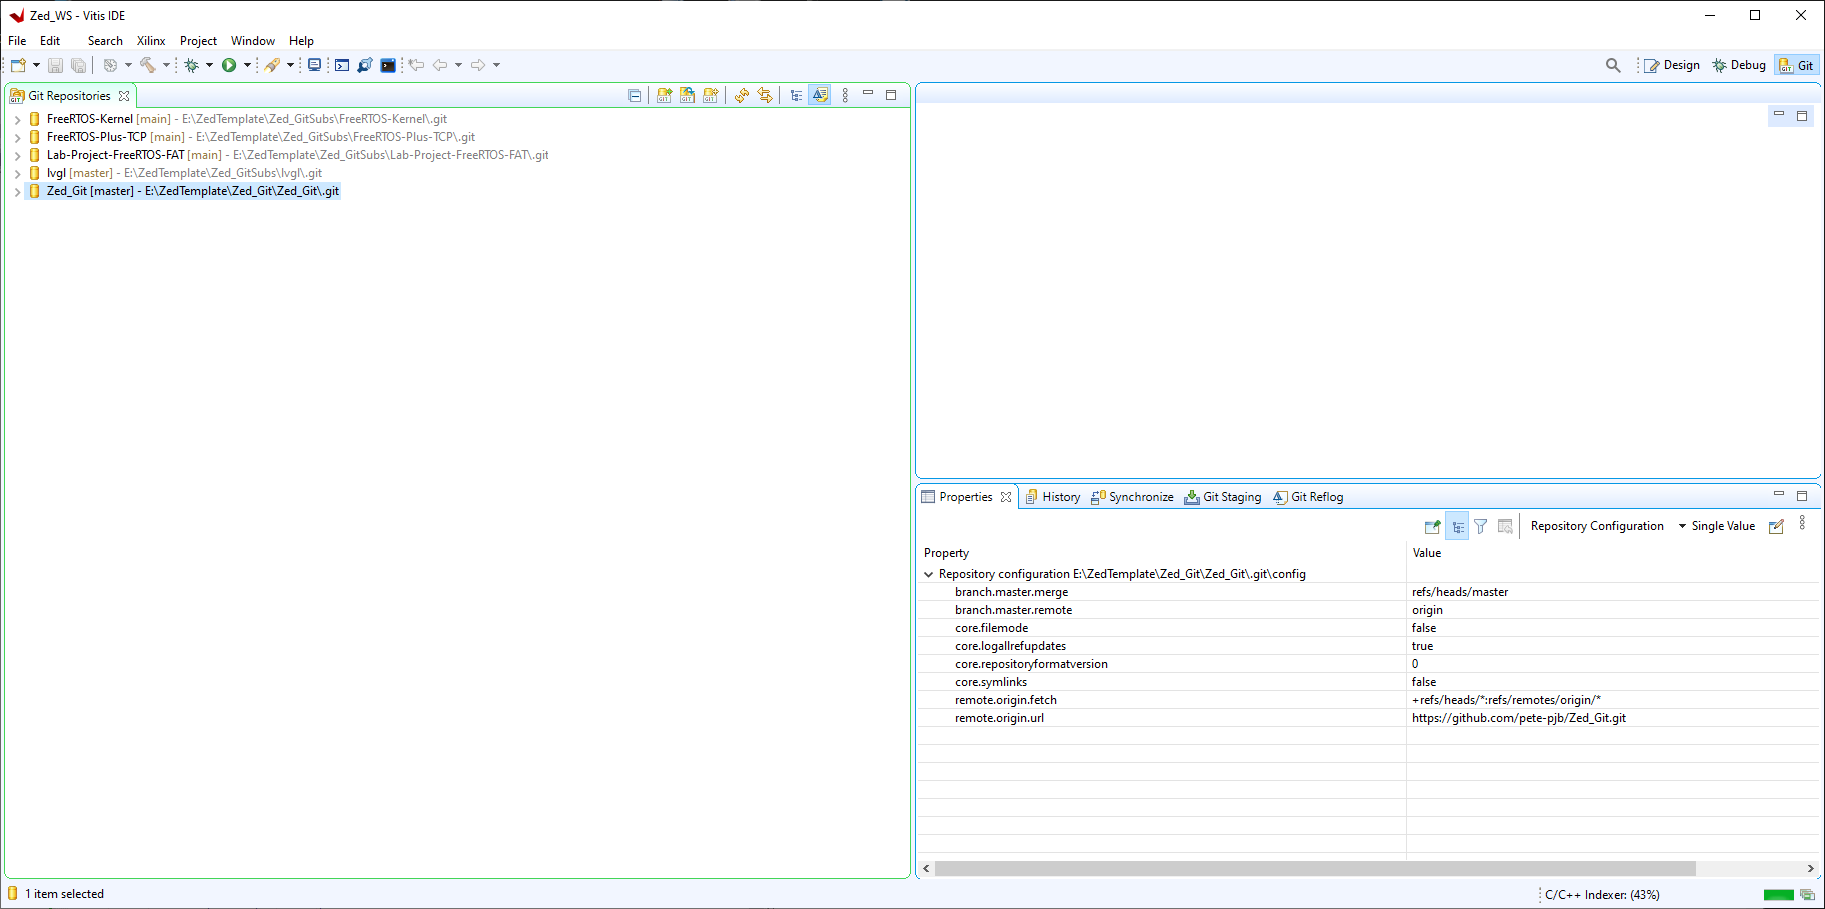1825x909 pixels.
Task: Open the Edit menu
Action: [50, 41]
